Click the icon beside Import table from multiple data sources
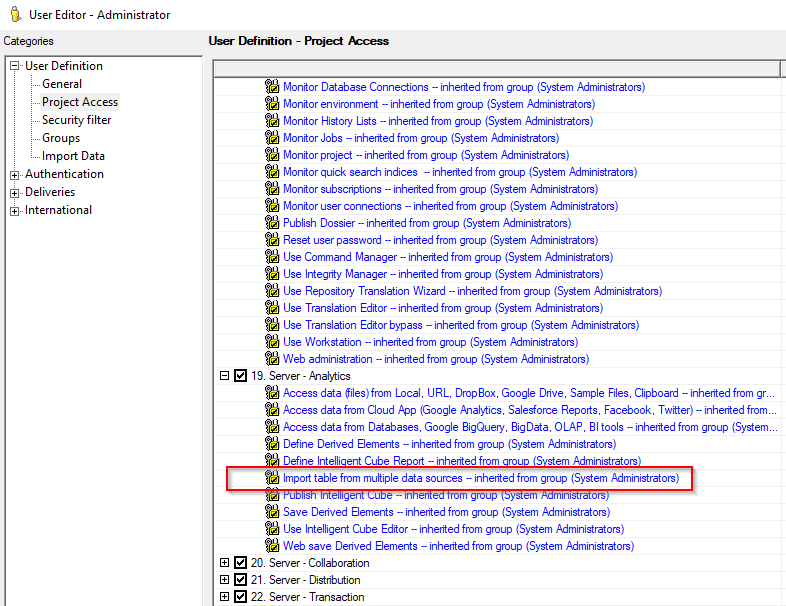Viewport: 786px width, 606px height. tap(272, 478)
